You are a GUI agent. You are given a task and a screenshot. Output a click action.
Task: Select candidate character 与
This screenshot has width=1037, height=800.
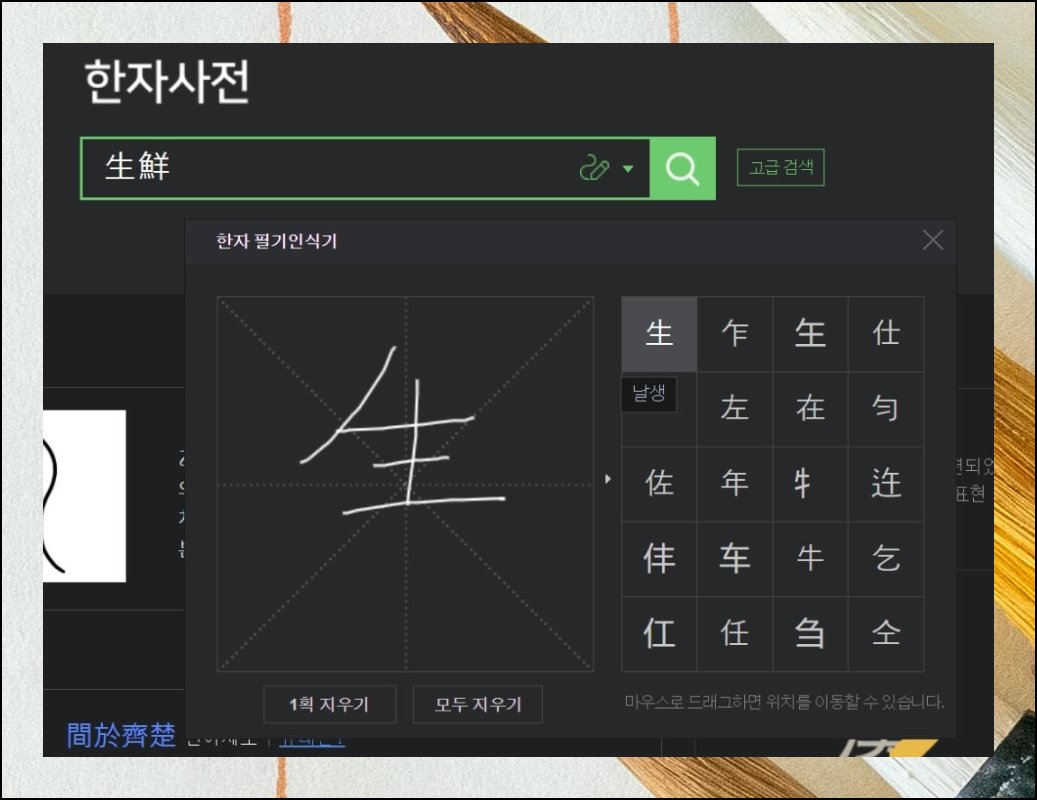coord(886,409)
